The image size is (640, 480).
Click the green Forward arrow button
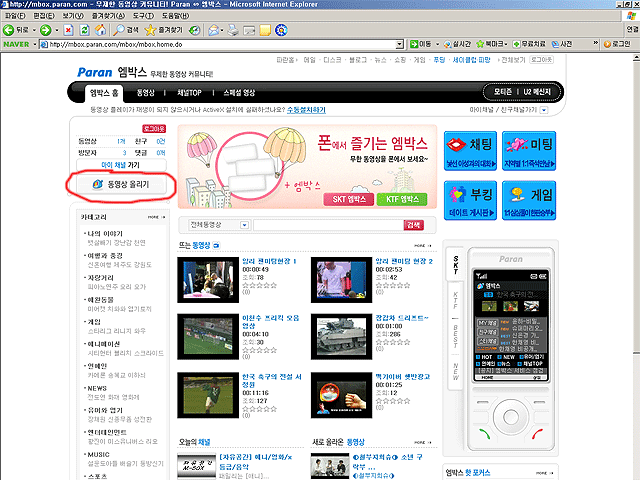(46, 30)
